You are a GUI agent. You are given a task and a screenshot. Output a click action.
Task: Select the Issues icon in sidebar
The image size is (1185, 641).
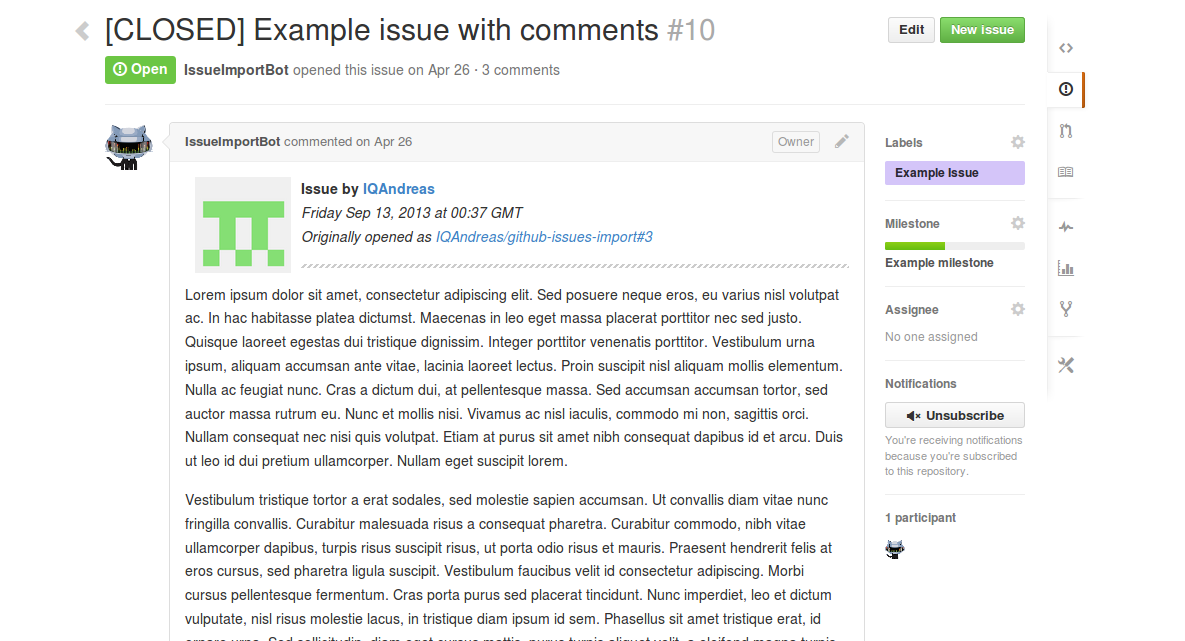(x=1066, y=89)
